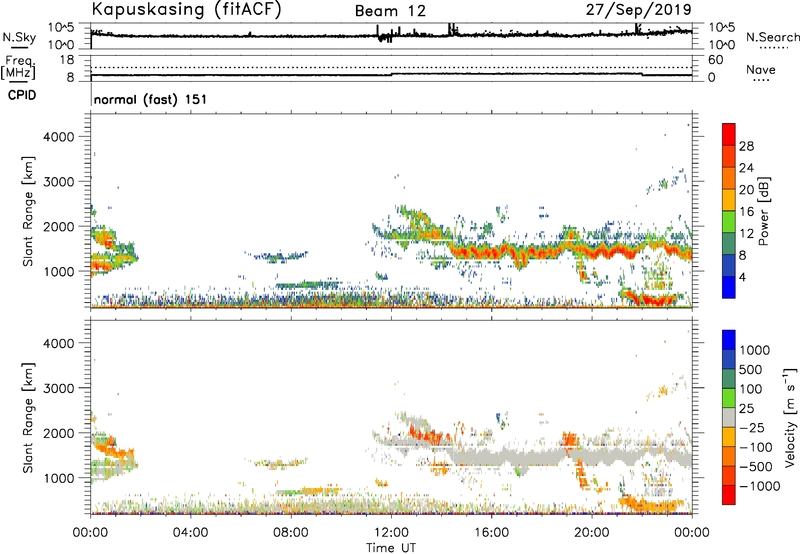Click the "16" label on Power colorbar

(746, 212)
